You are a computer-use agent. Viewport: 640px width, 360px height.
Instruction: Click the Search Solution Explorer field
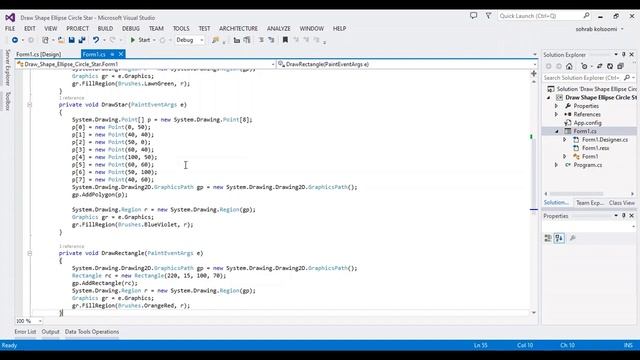click(x=589, y=78)
